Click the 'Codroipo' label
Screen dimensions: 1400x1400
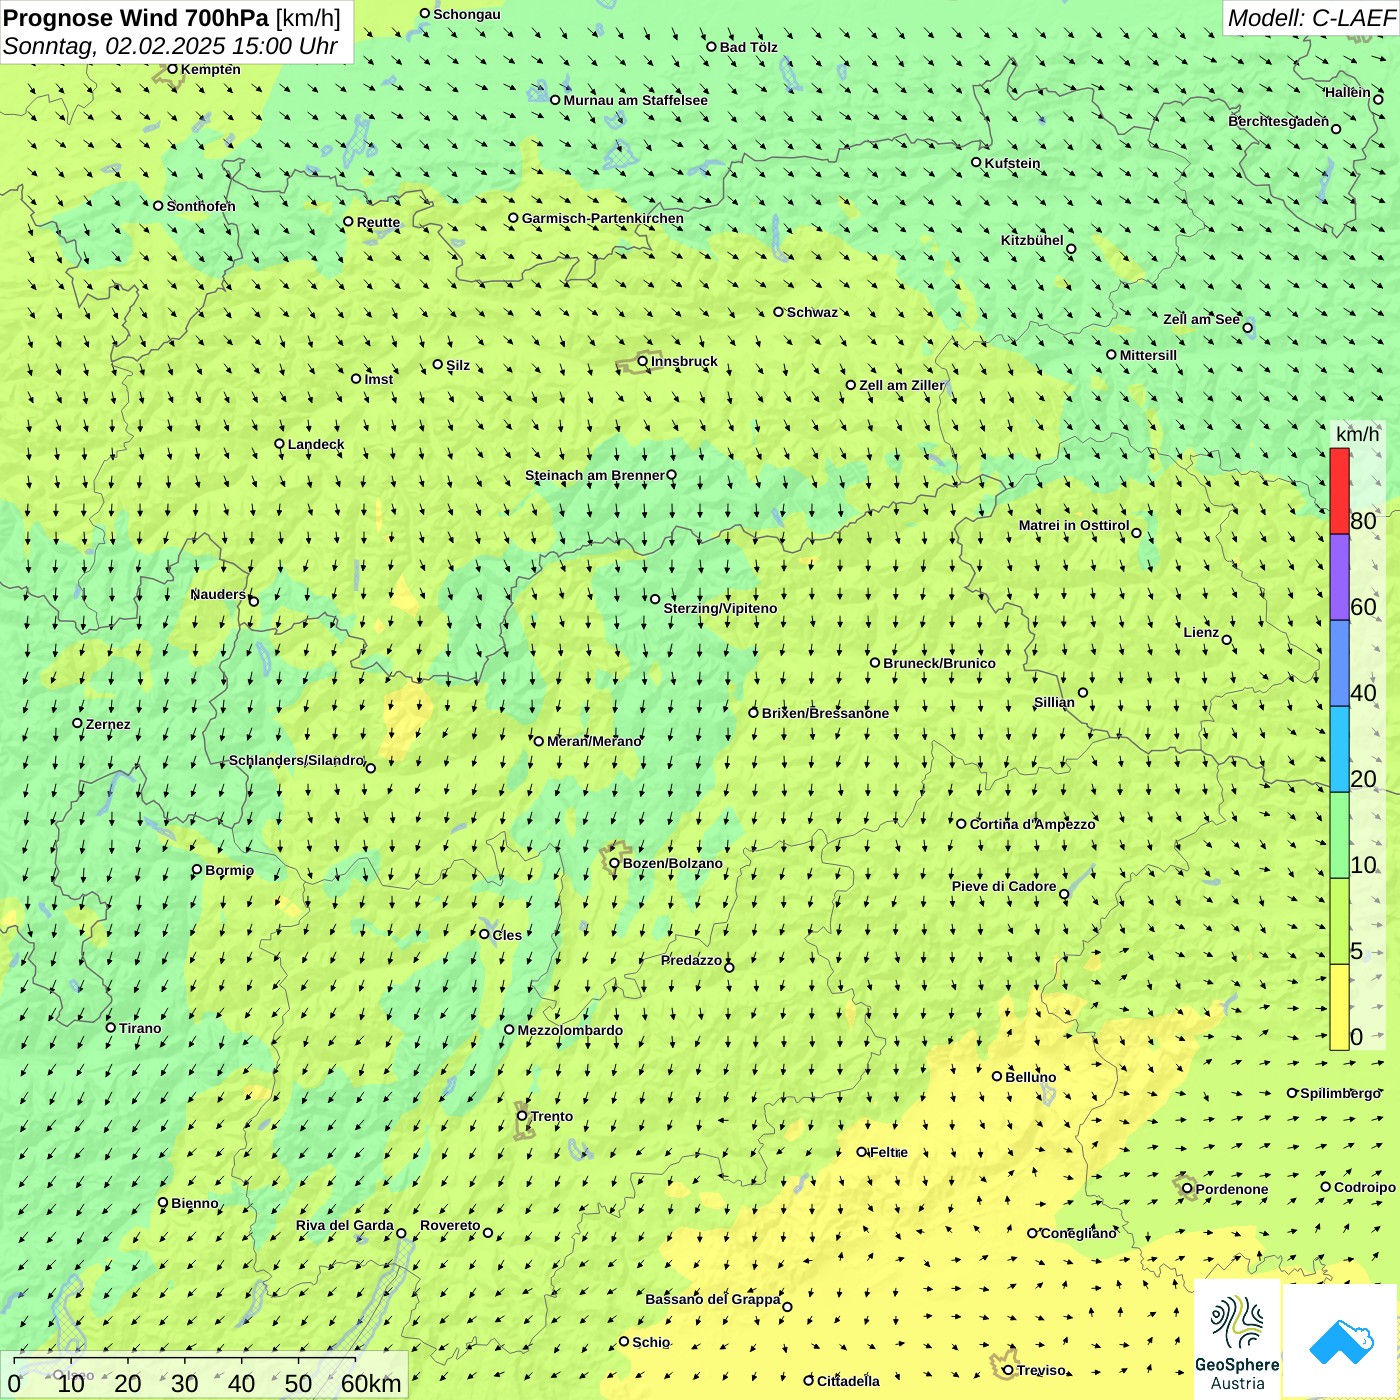[1365, 1187]
